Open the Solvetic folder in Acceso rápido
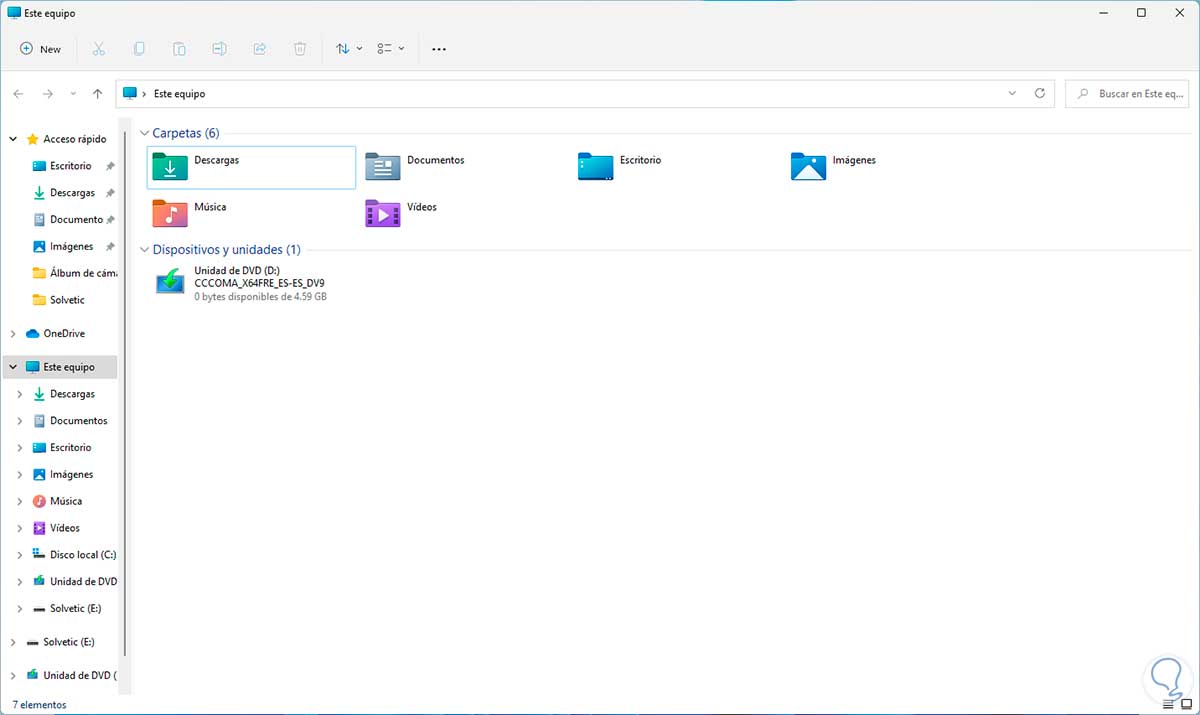 coord(67,300)
